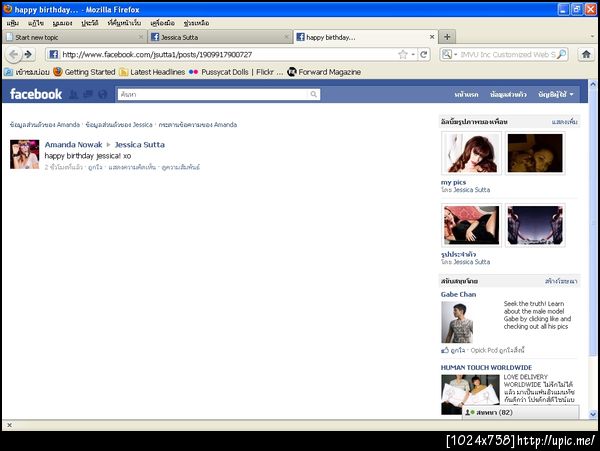This screenshot has width=600, height=451.
Task: Click the Facebook search magnifier button
Action: 314,94
